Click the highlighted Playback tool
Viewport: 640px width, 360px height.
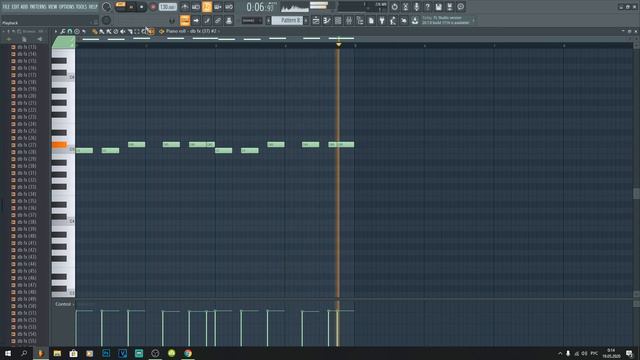(151, 31)
